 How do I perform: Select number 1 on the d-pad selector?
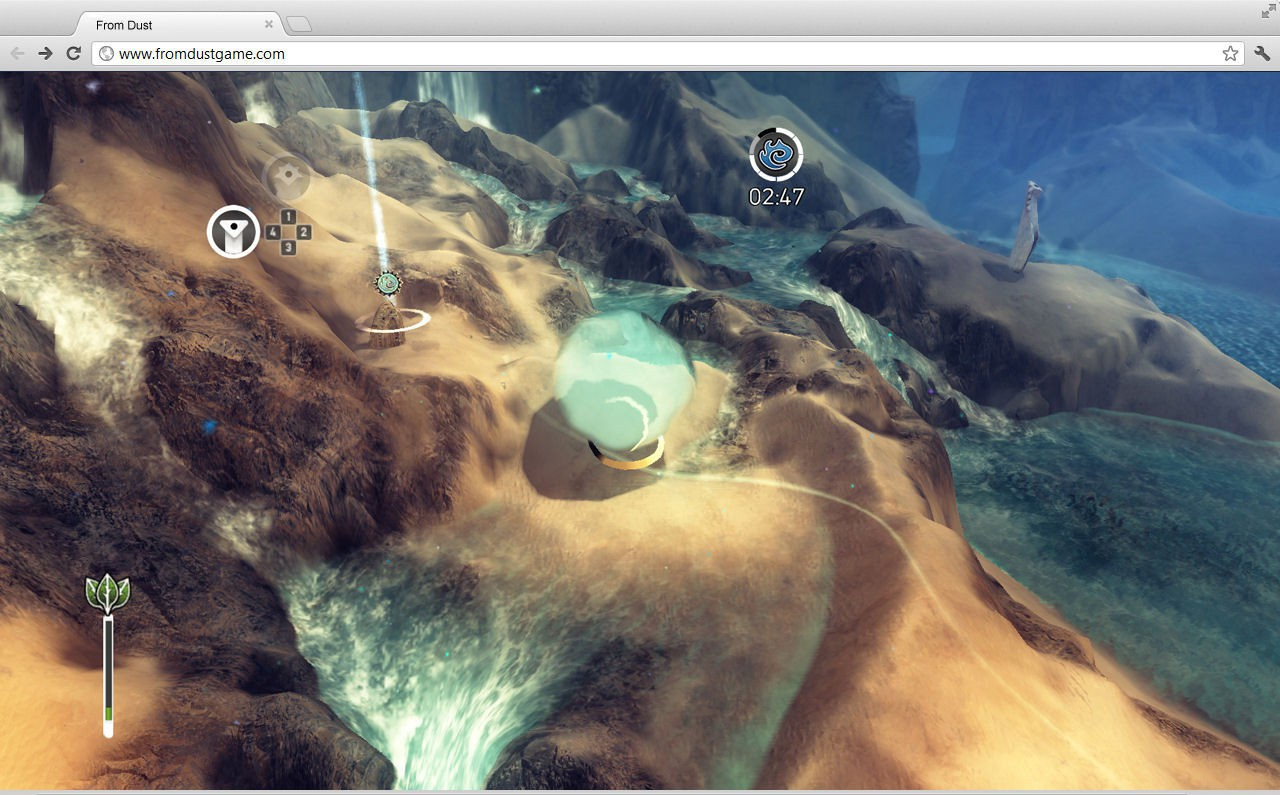pyautogui.click(x=288, y=217)
